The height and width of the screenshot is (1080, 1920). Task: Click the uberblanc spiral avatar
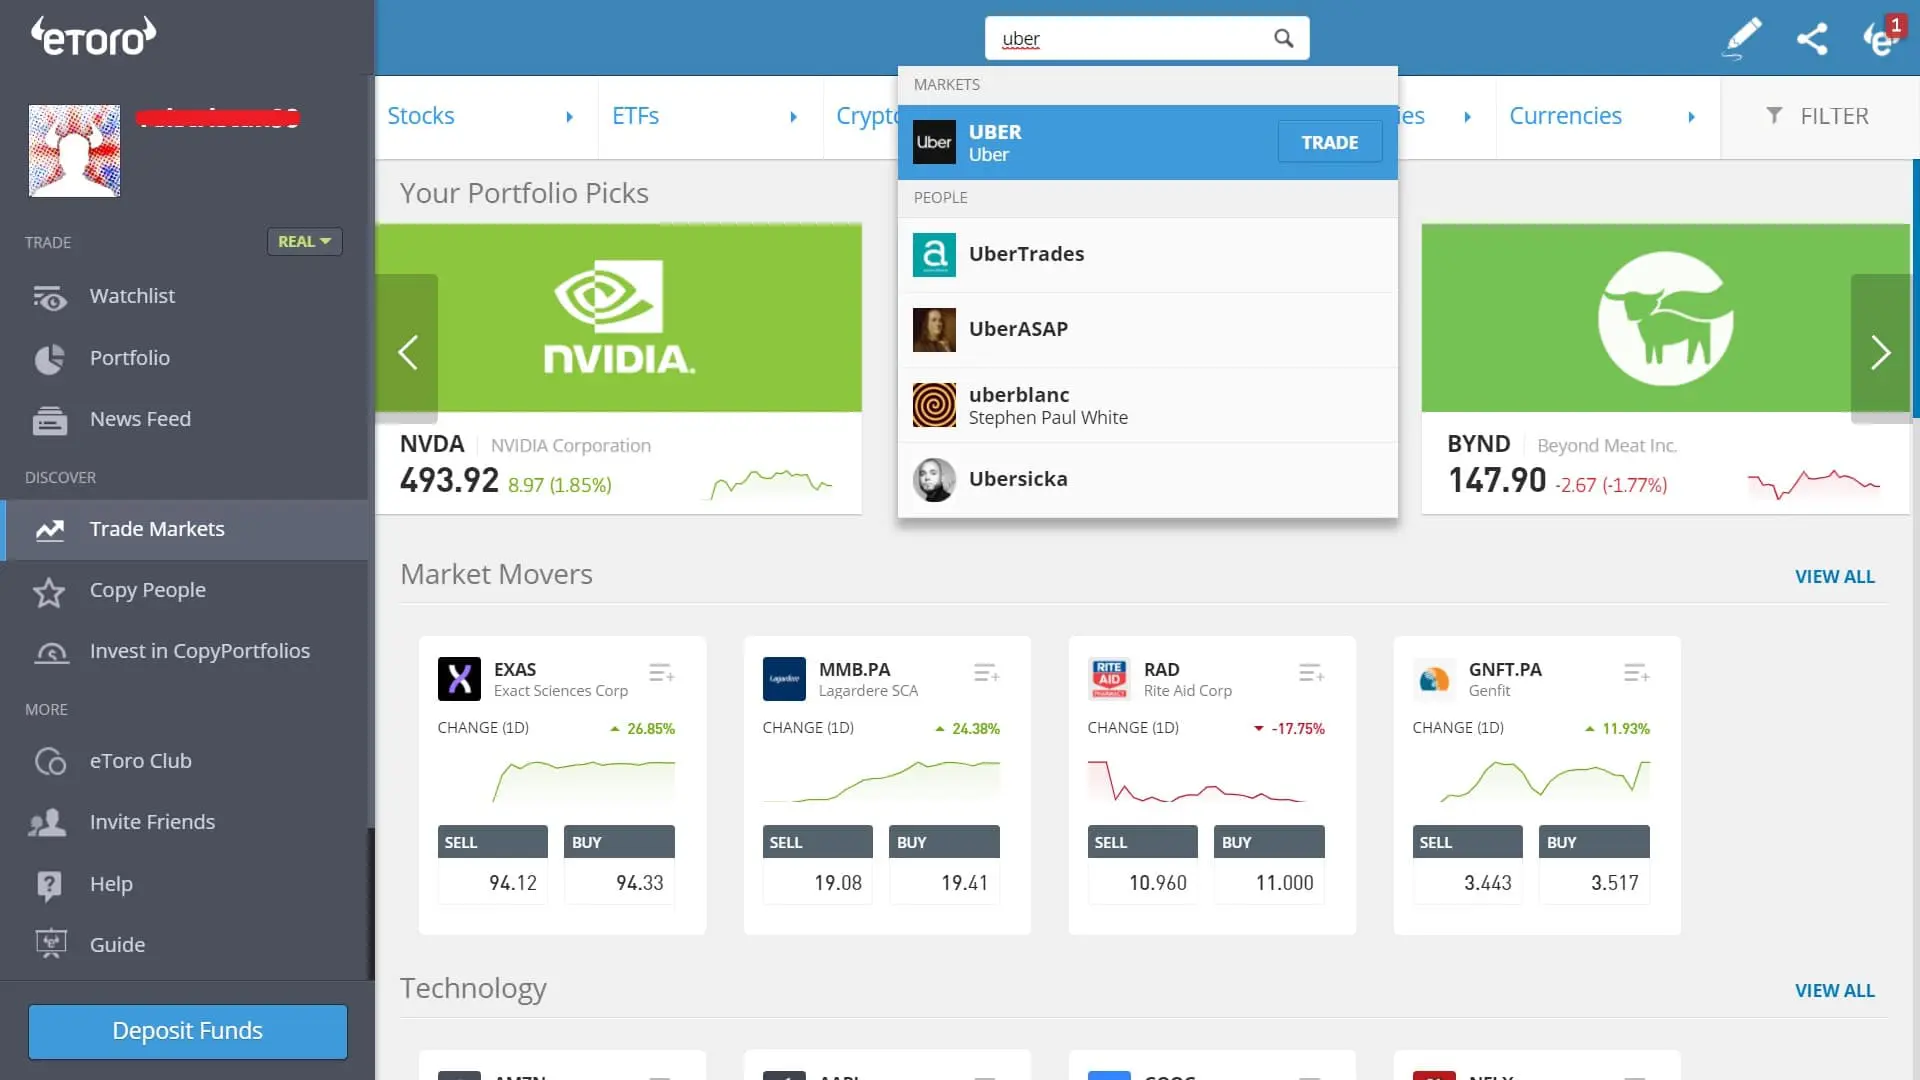pos(934,405)
